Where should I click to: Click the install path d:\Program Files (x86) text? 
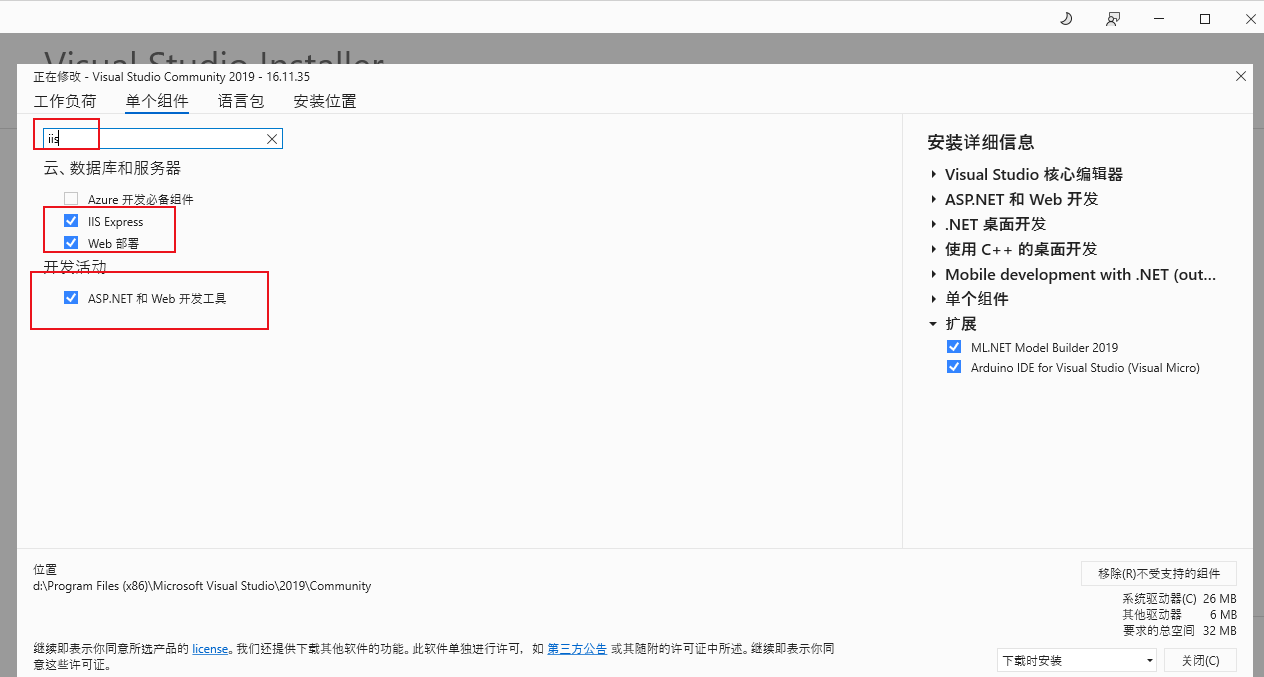pos(202,586)
